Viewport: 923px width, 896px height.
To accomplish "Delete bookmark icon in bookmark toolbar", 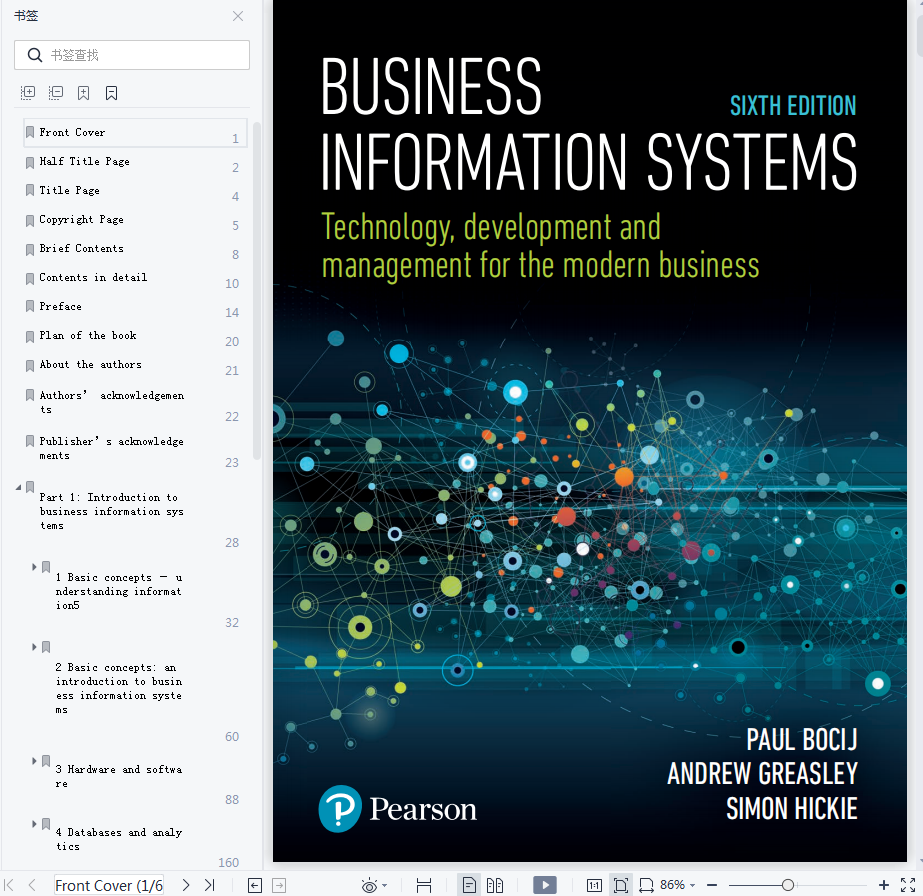I will (x=111, y=92).
